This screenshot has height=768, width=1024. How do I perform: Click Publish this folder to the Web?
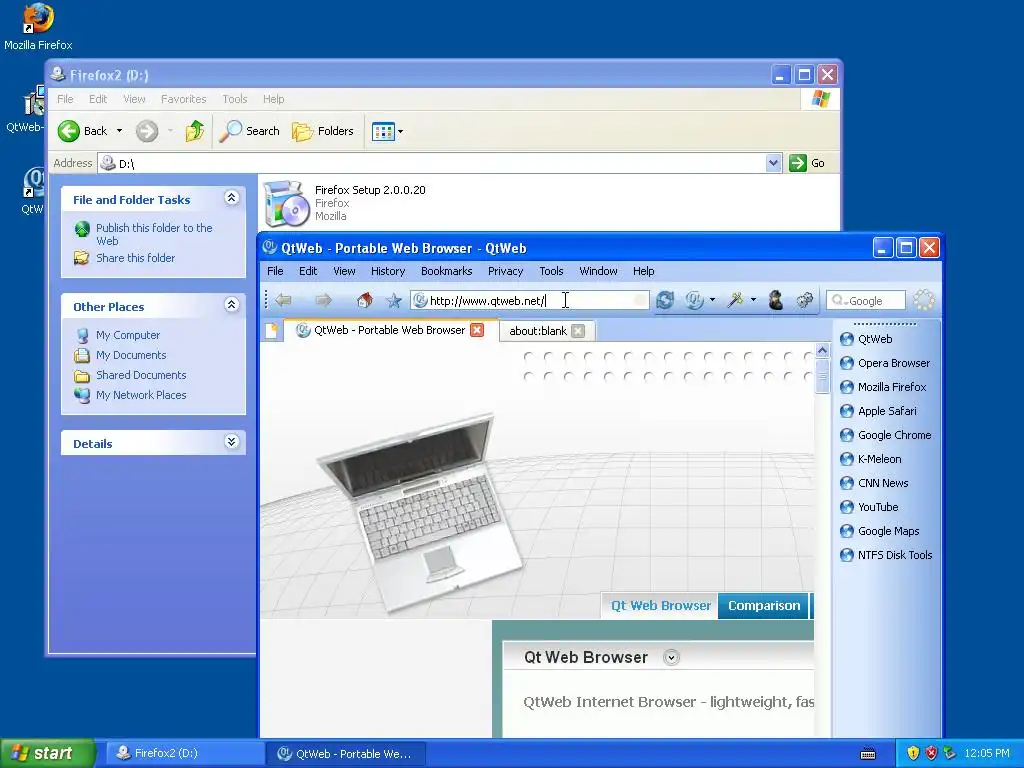[154, 234]
